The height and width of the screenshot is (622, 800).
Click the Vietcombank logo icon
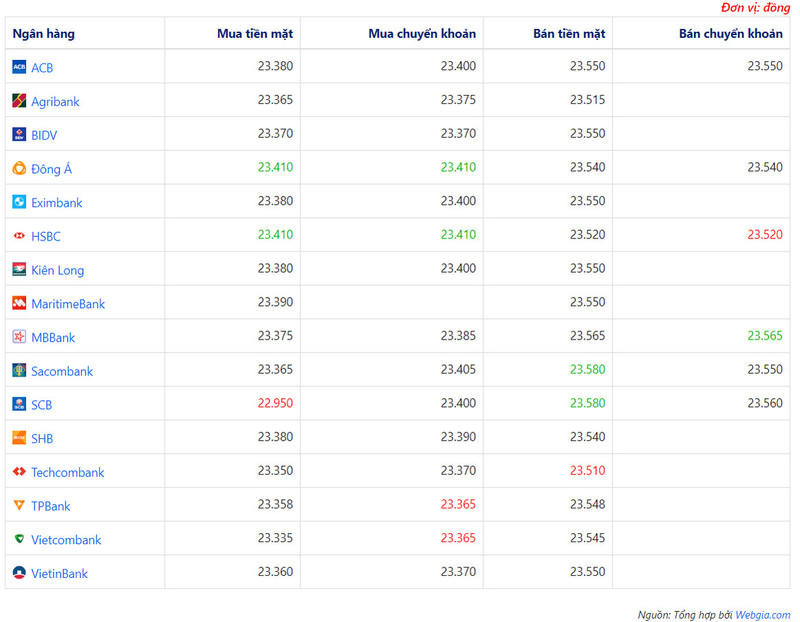(x=19, y=540)
